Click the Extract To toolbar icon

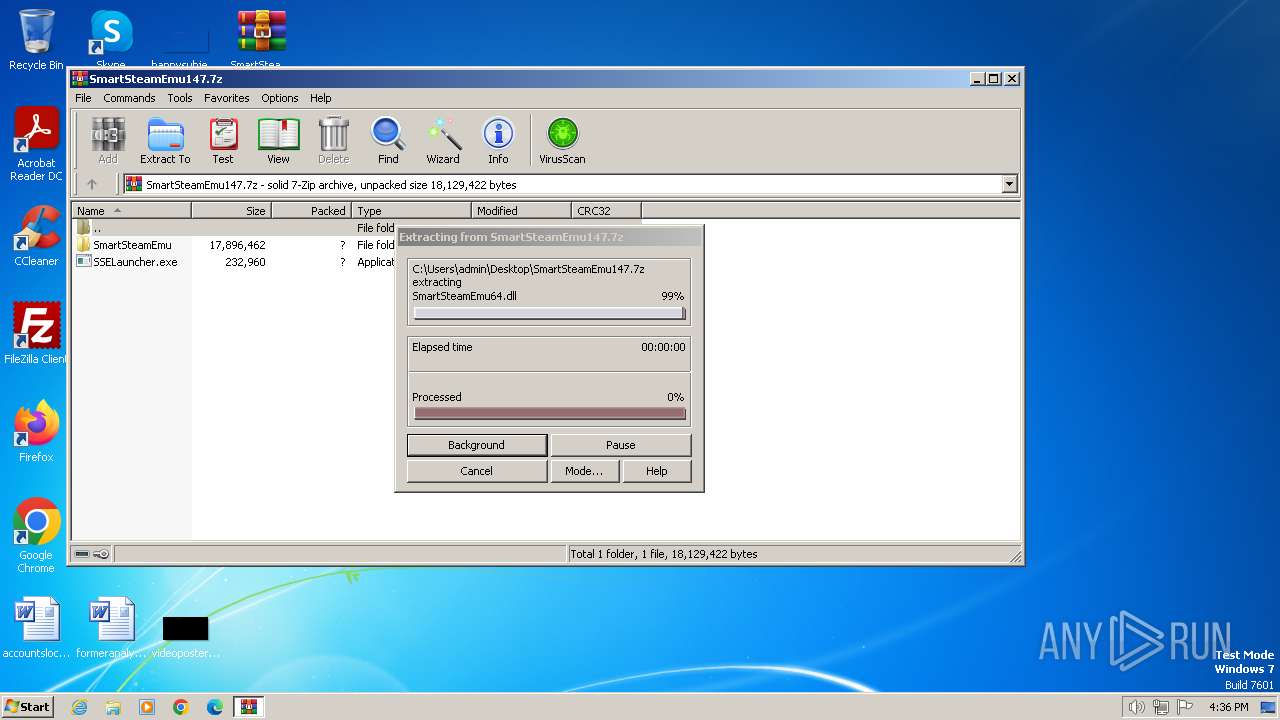tap(165, 140)
